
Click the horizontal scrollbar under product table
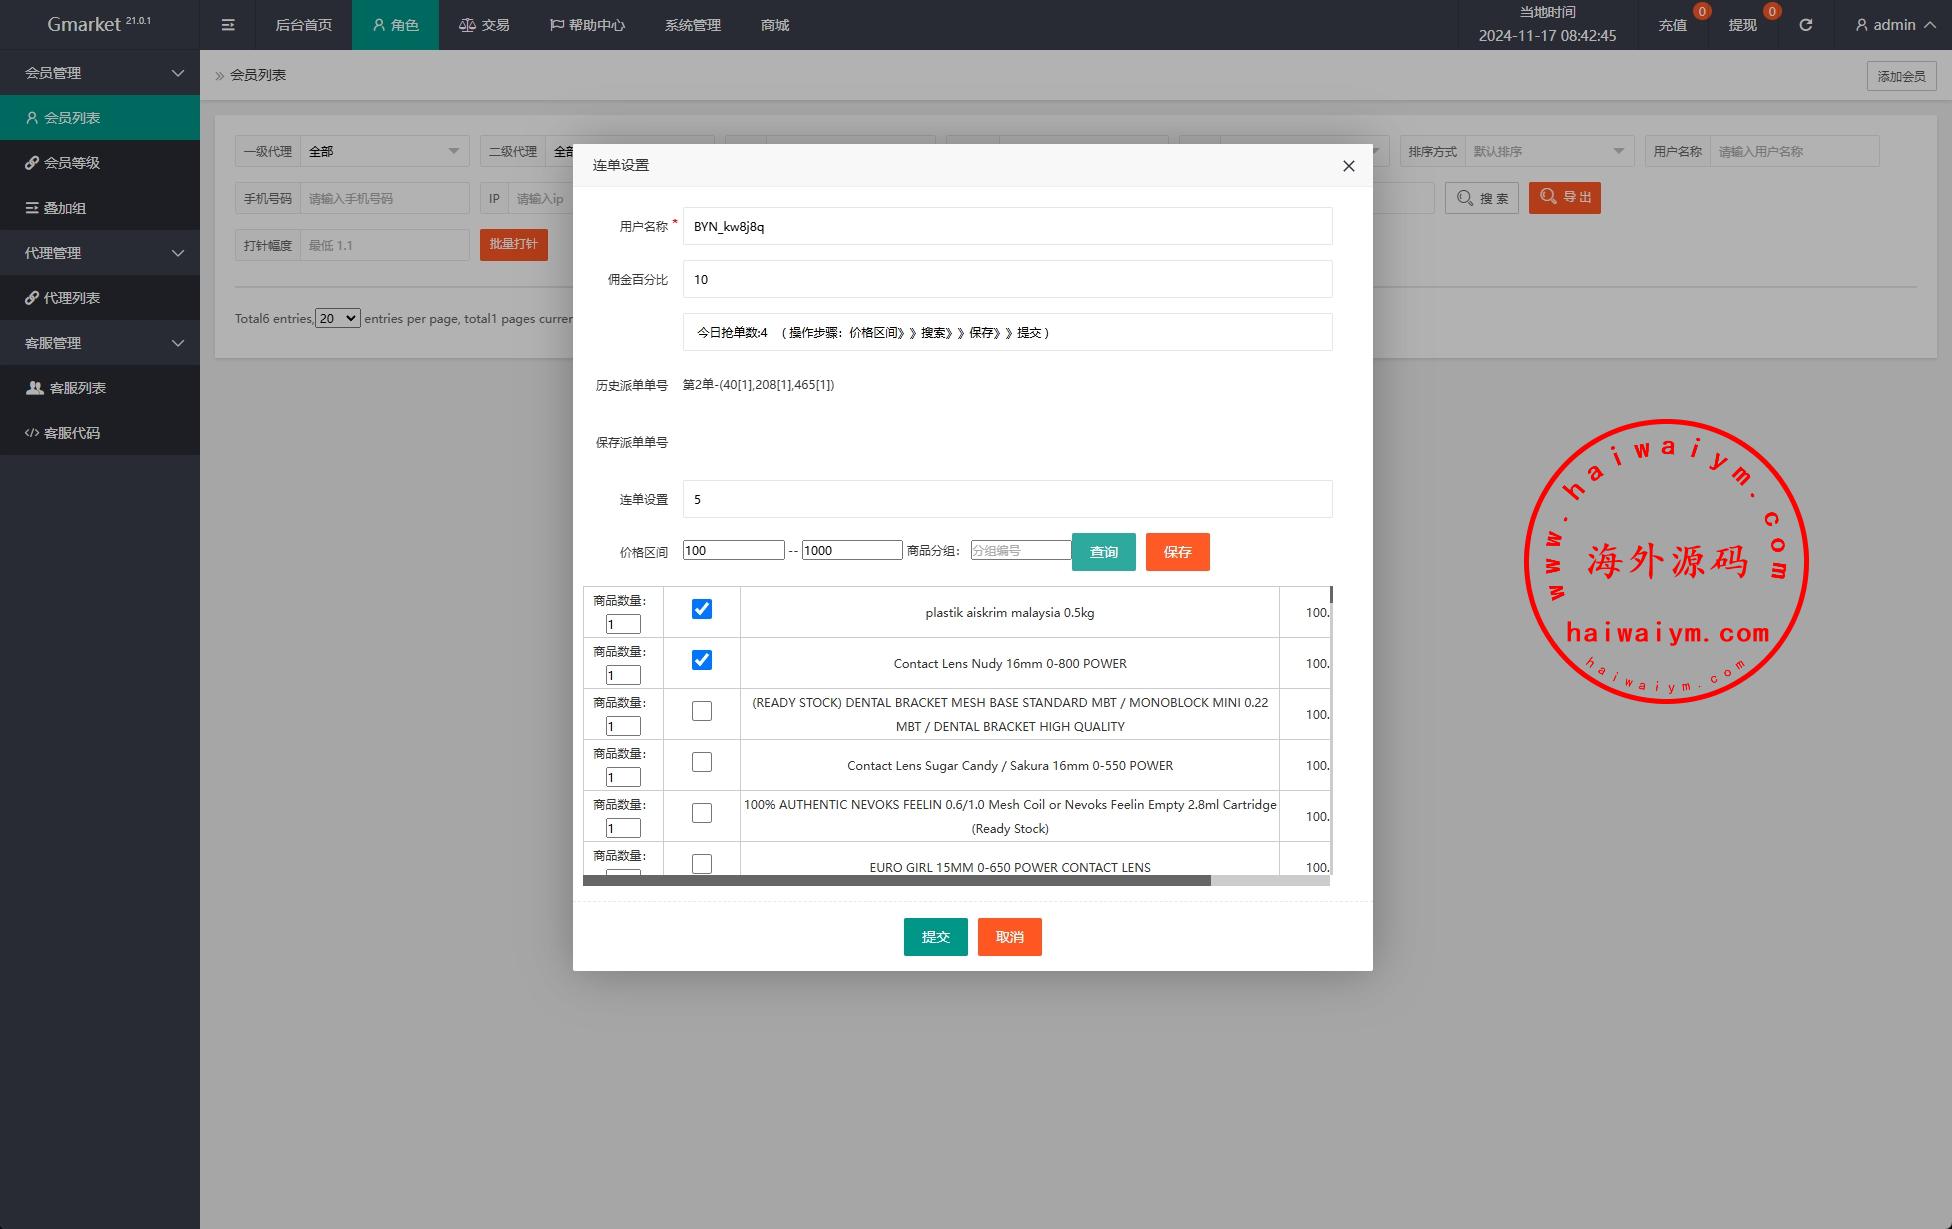coord(896,881)
